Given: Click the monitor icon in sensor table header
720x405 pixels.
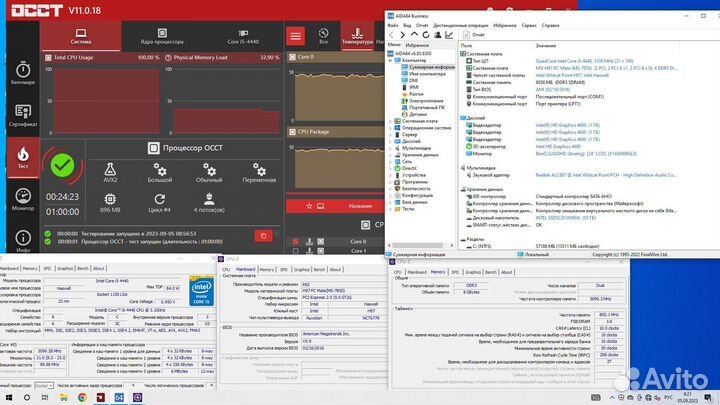Looking at the screenshot, I should pyautogui.click(x=321, y=206).
